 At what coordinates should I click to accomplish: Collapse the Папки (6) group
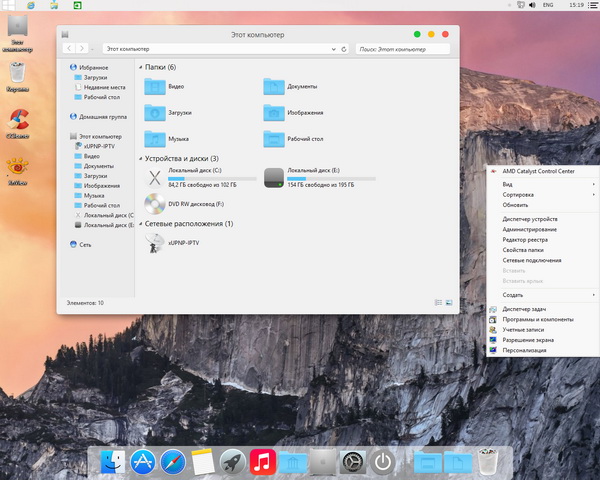[x=141, y=67]
